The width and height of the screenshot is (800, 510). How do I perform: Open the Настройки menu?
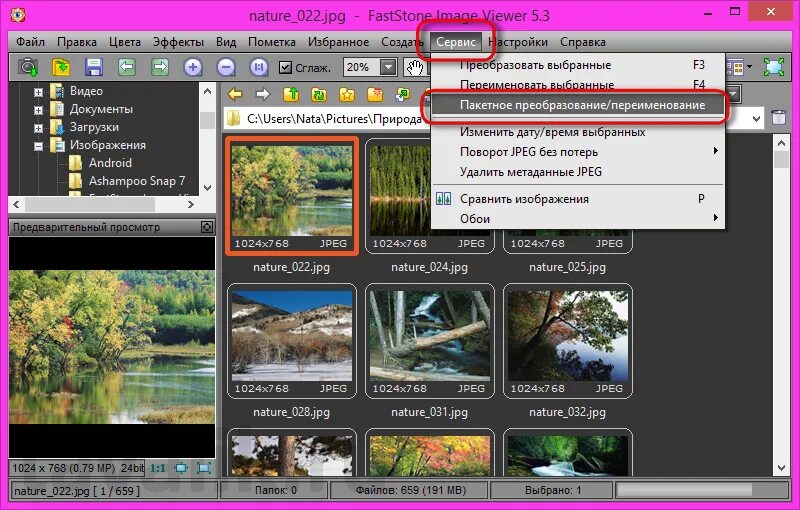pyautogui.click(x=518, y=42)
